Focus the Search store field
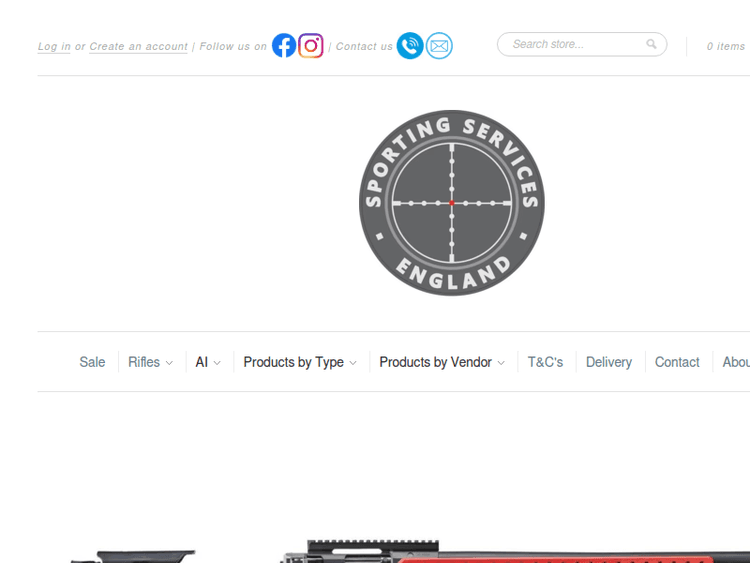The image size is (750, 563). click(582, 44)
